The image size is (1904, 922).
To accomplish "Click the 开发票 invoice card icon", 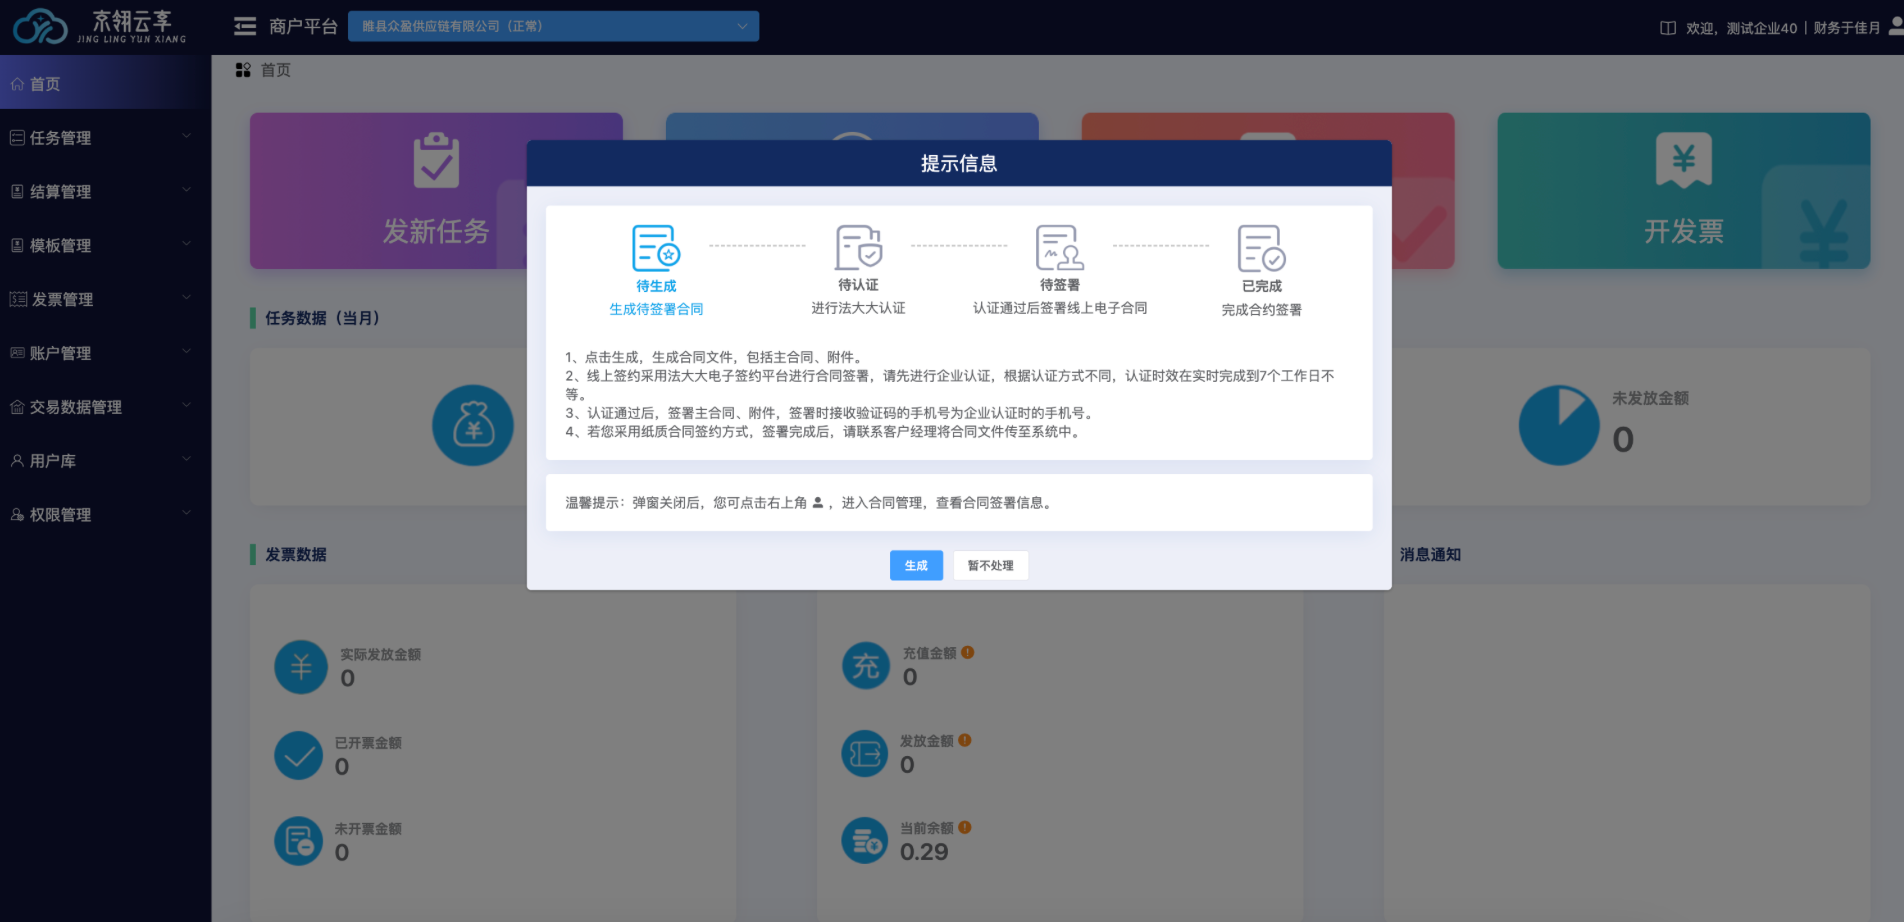I will [x=1683, y=160].
